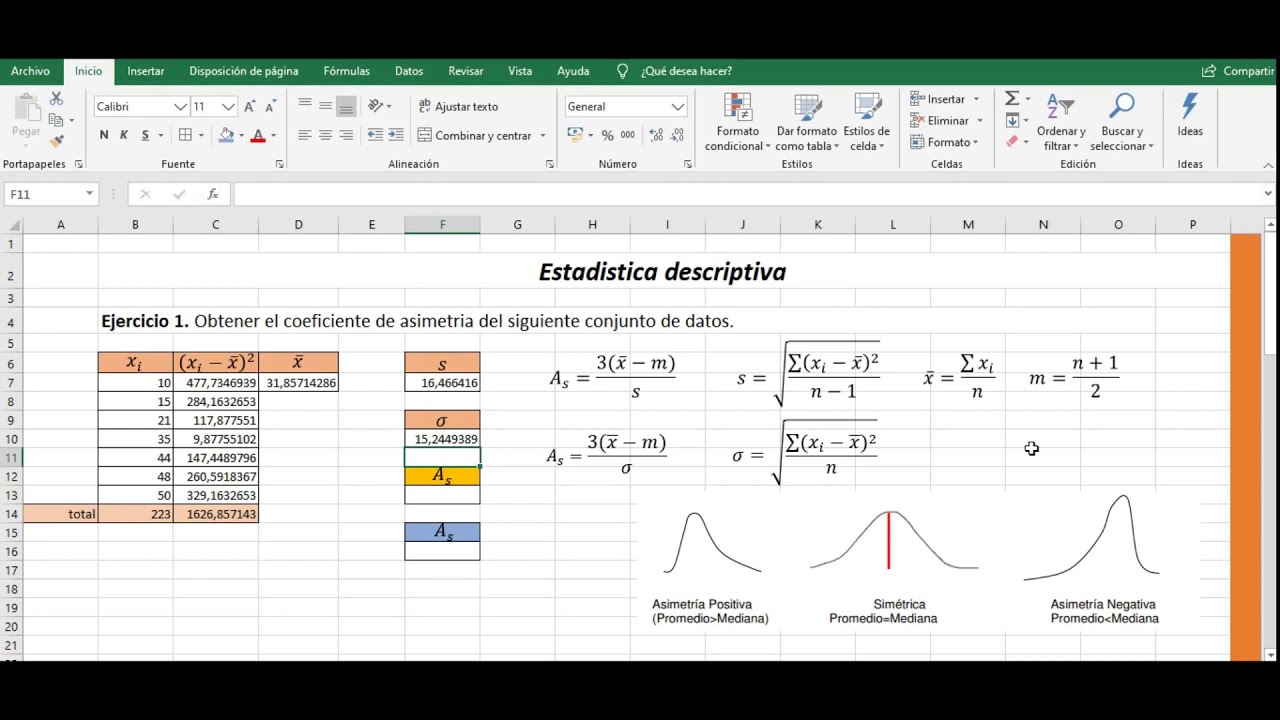The image size is (1280, 720).
Task: Open Formato condicional menu
Action: (x=738, y=122)
